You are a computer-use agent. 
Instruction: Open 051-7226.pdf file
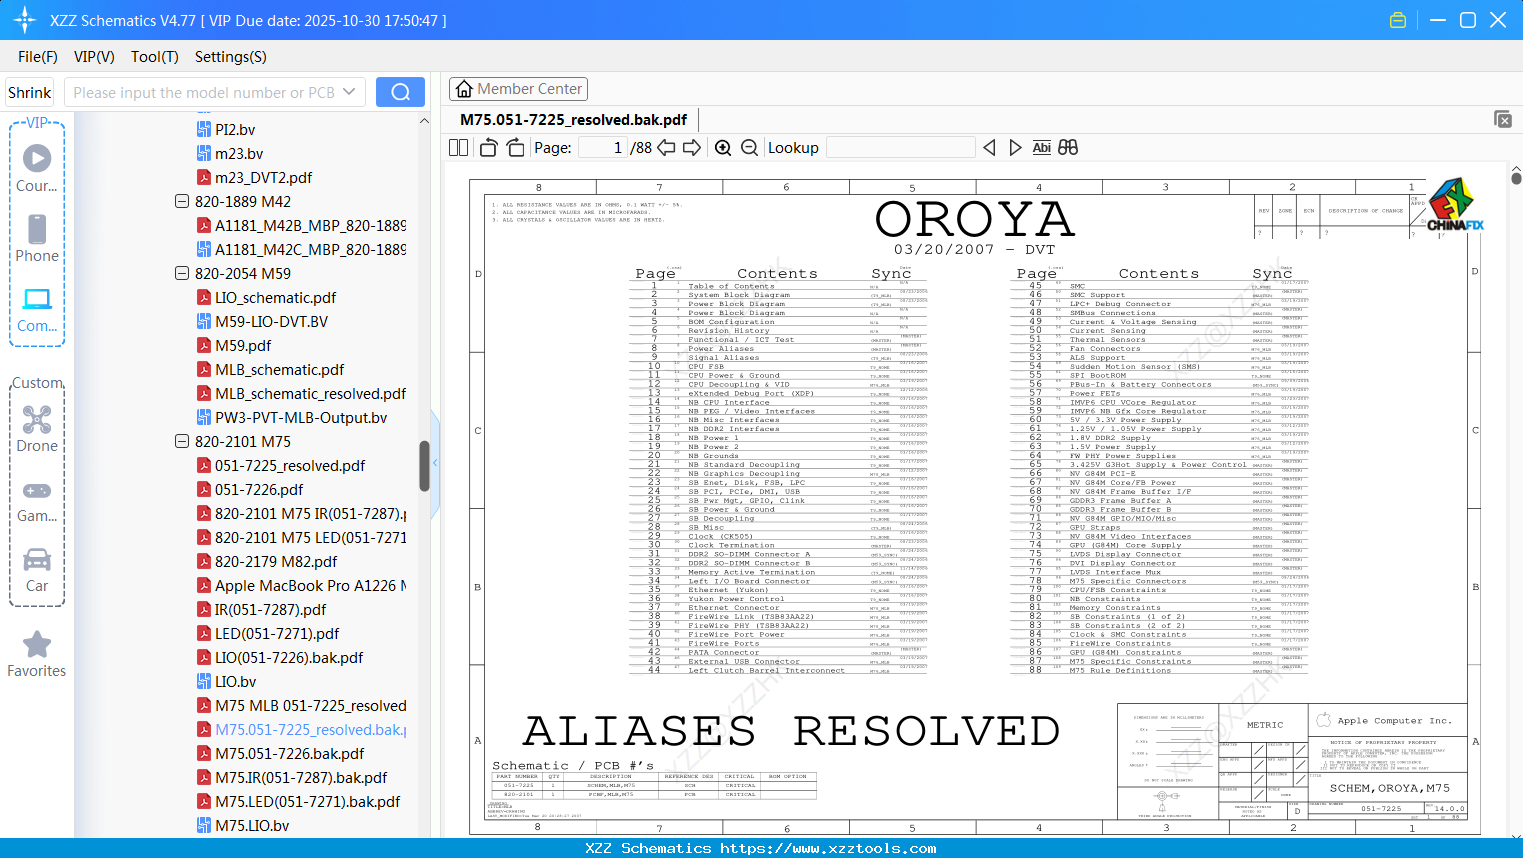point(251,489)
